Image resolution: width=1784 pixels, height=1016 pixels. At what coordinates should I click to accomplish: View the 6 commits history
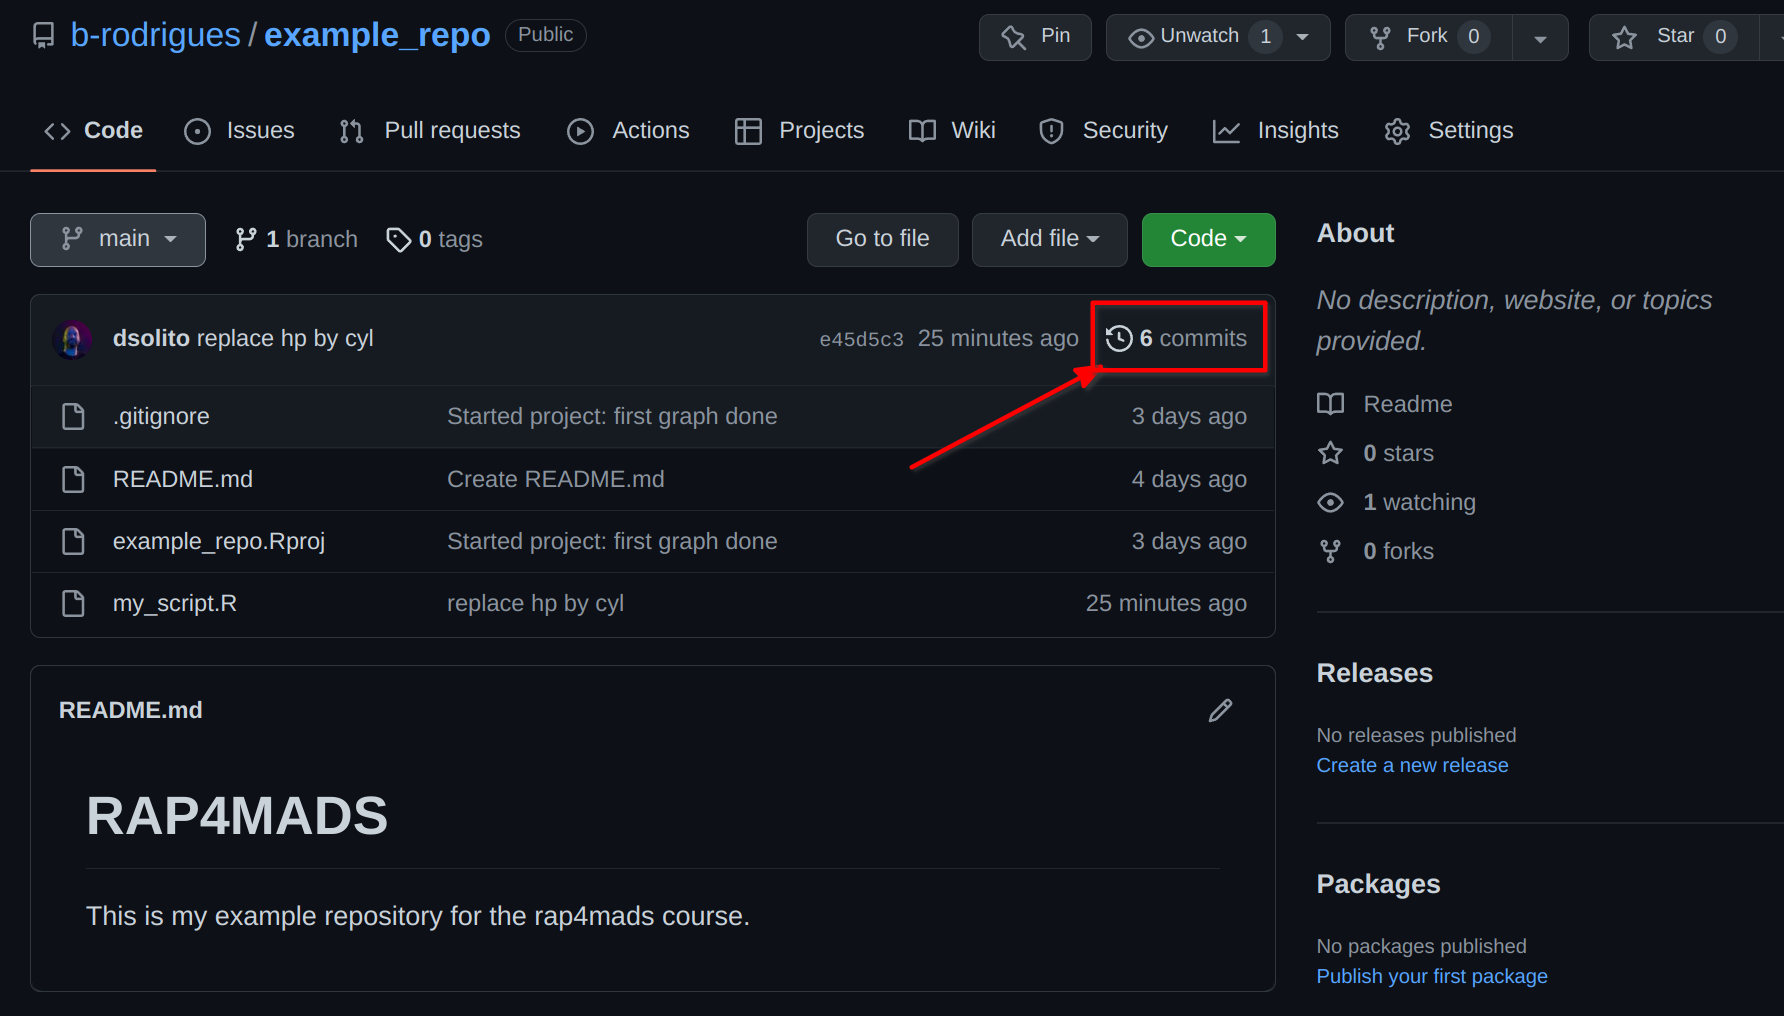[x=1177, y=338]
